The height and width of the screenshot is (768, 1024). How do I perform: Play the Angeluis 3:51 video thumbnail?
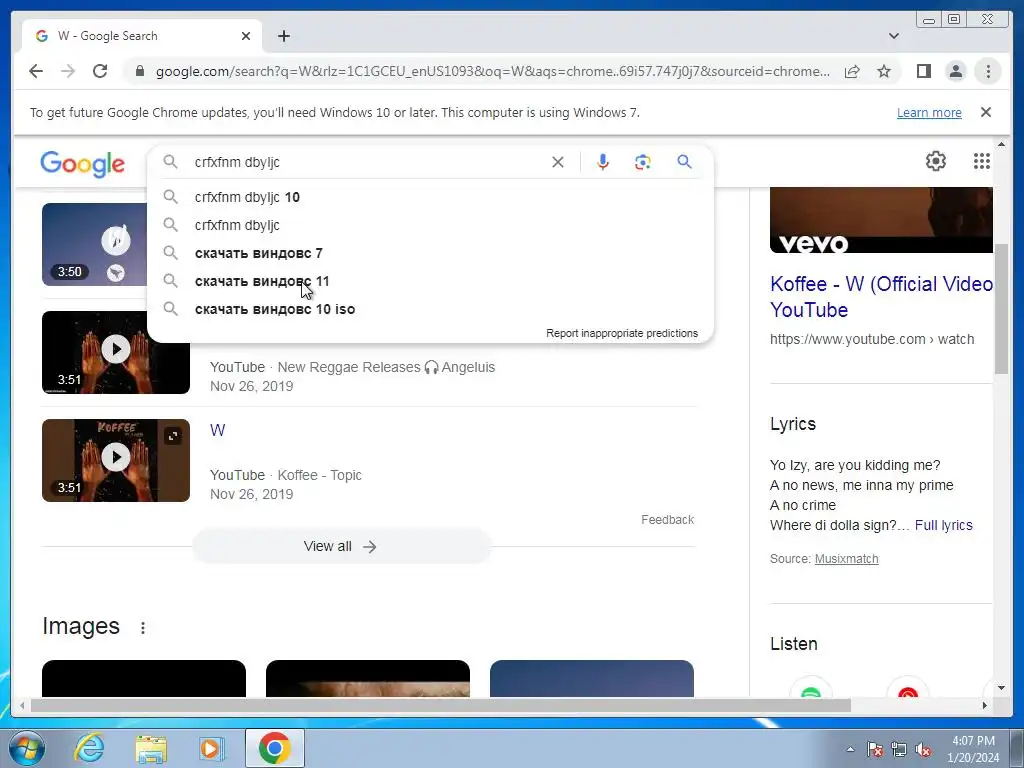coord(116,352)
